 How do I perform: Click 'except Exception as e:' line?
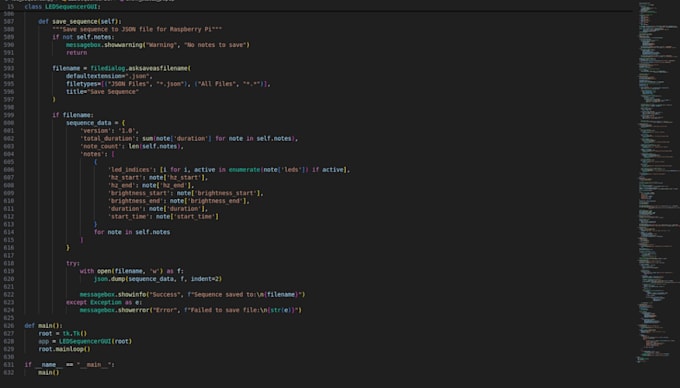coord(104,302)
